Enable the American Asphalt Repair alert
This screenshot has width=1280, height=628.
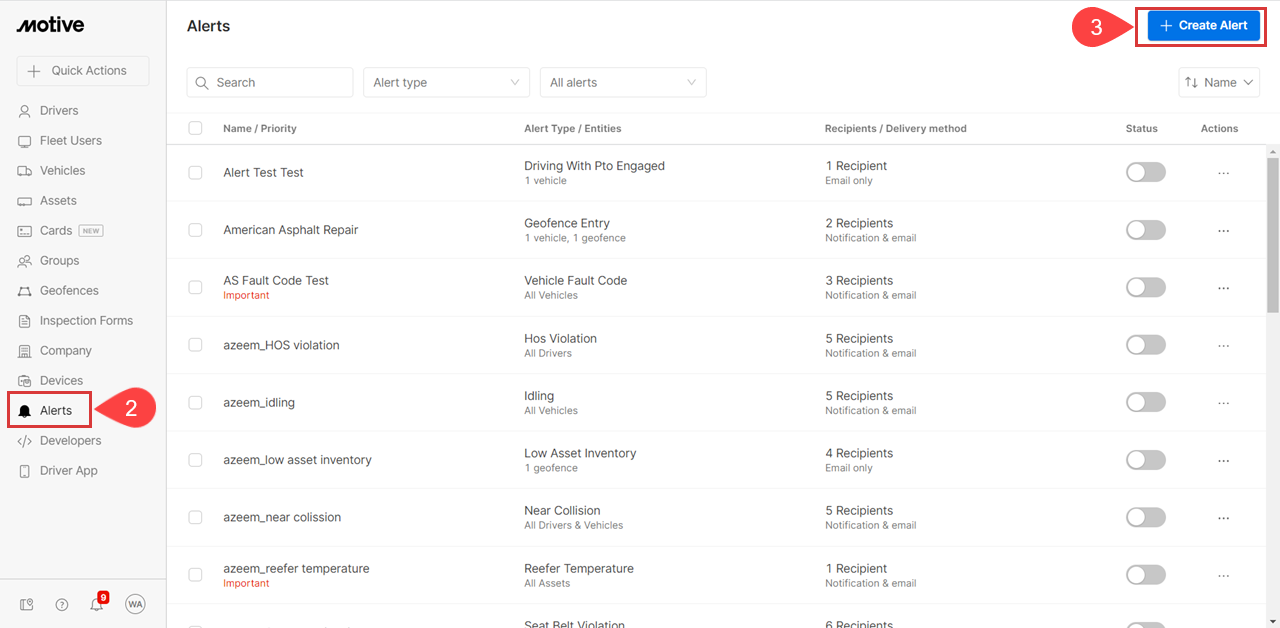pyautogui.click(x=1146, y=230)
